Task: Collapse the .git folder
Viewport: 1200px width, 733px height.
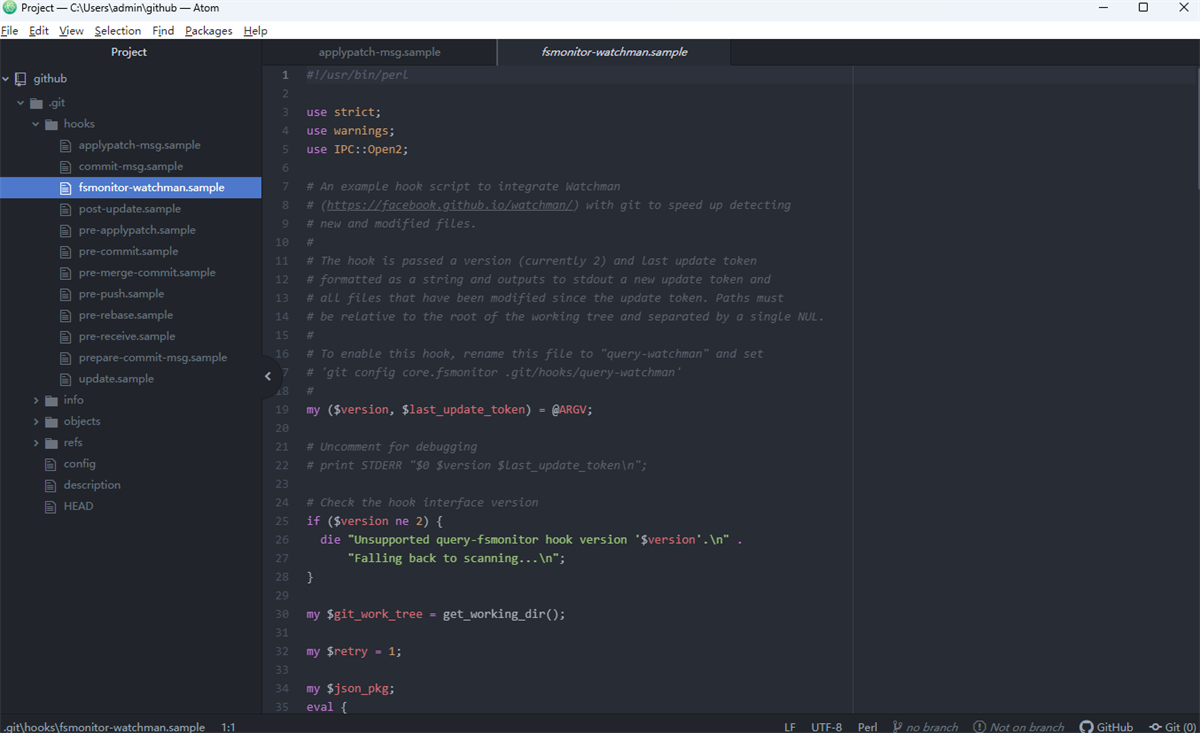Action: [x=21, y=102]
